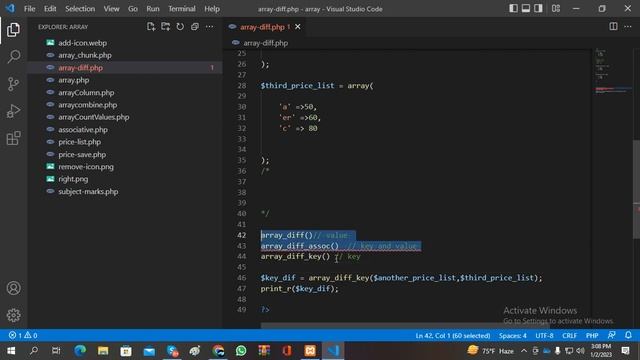Viewport: 640px width, 360px height.
Task: Click Ln 42, Col 1 cursor position
Action: (x=453, y=336)
